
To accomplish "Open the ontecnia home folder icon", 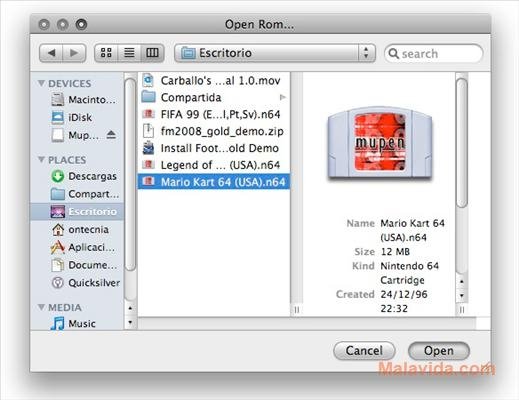I will pos(58,229).
